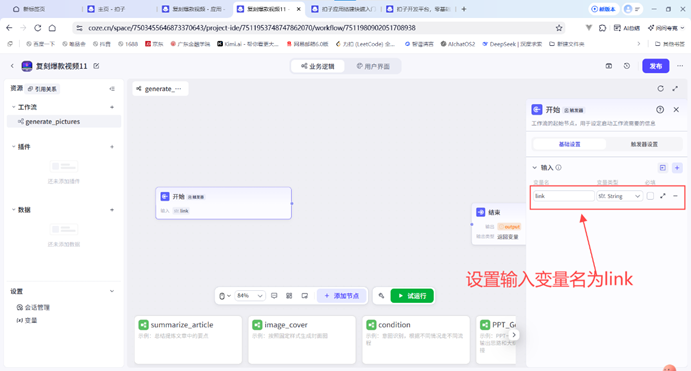This screenshot has width=691, height=371.
Task: Open the Kimi.ai bookmark
Action: [248, 44]
